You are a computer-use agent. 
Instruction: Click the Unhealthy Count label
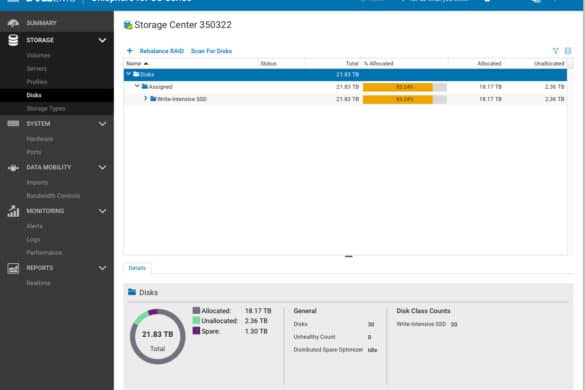tap(314, 337)
